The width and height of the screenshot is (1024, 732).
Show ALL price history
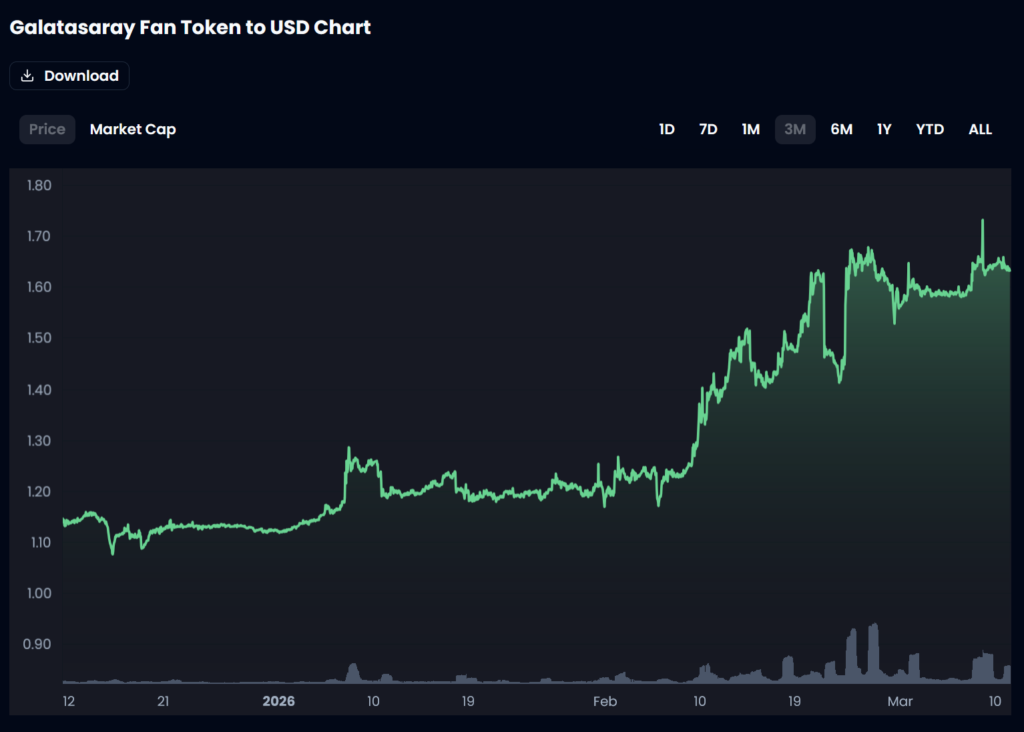pyautogui.click(x=980, y=129)
